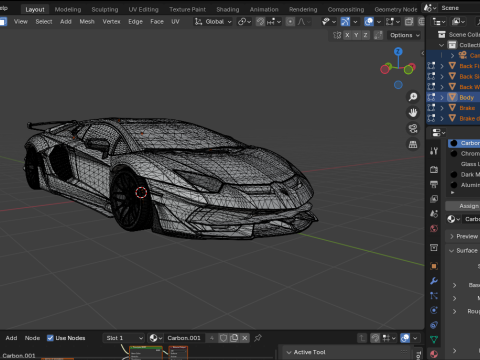Open Collection properties tab

click(x=434, y=247)
